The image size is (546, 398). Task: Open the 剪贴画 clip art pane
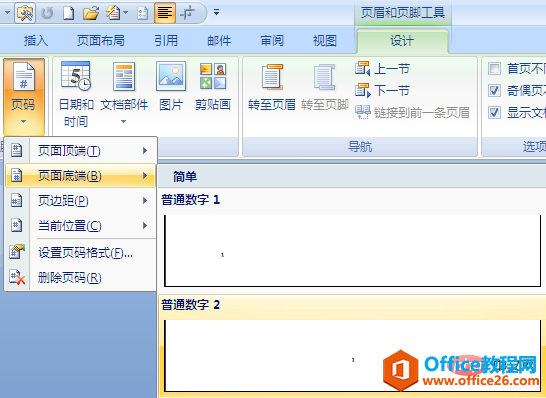point(213,86)
